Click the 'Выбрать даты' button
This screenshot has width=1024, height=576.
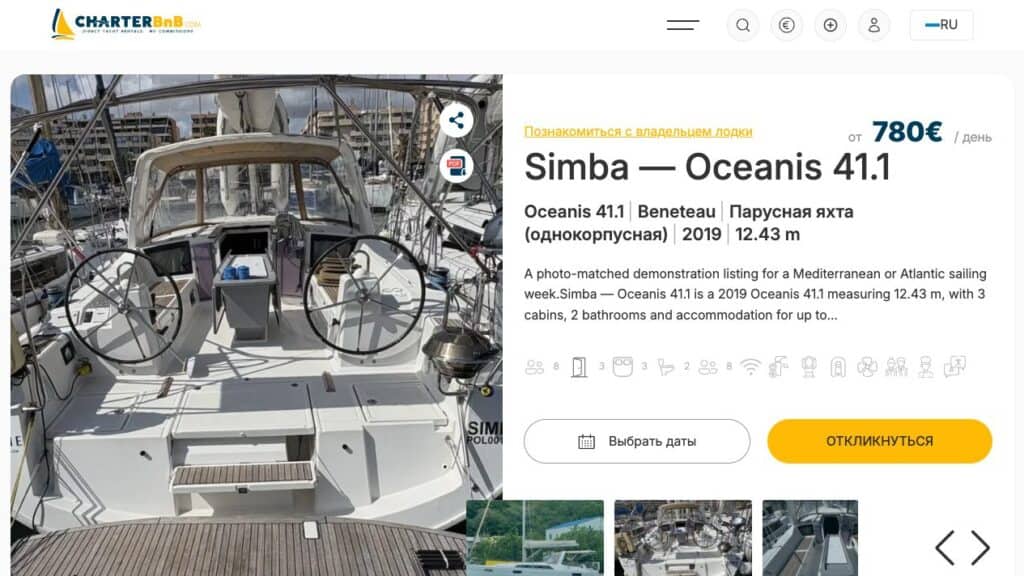pos(637,441)
